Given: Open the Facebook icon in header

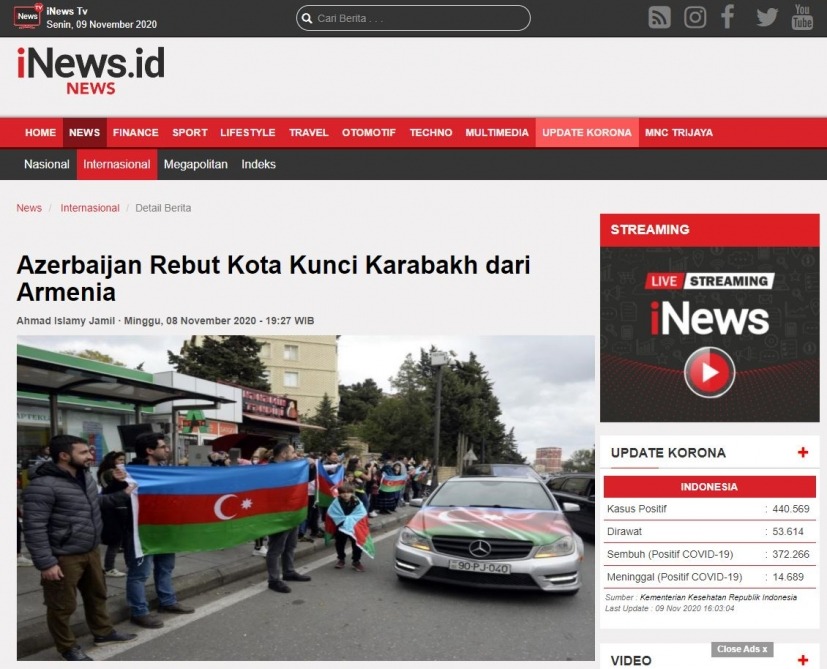Looking at the screenshot, I should pos(728,17).
